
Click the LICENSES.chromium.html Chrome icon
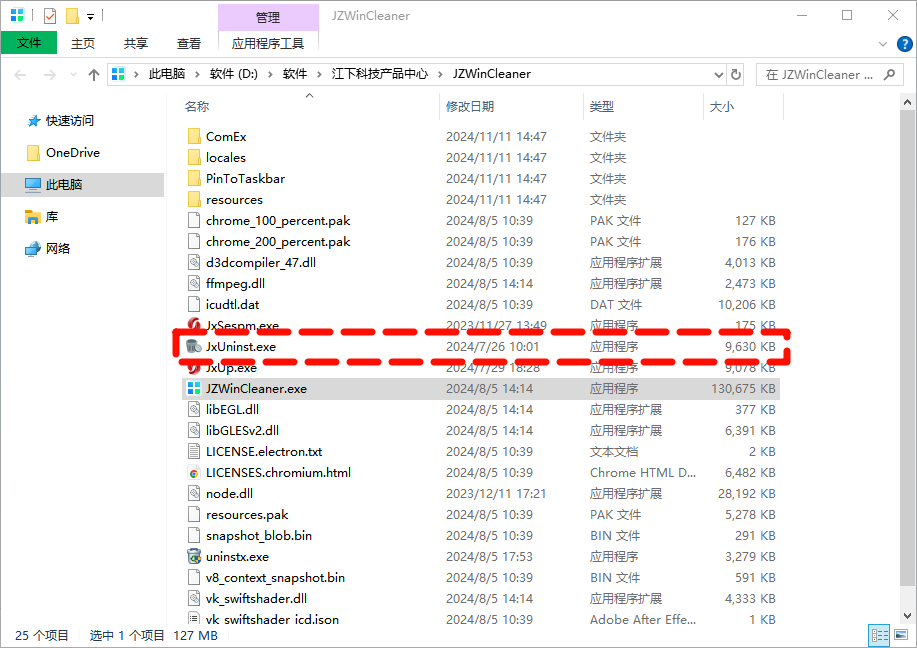(194, 473)
